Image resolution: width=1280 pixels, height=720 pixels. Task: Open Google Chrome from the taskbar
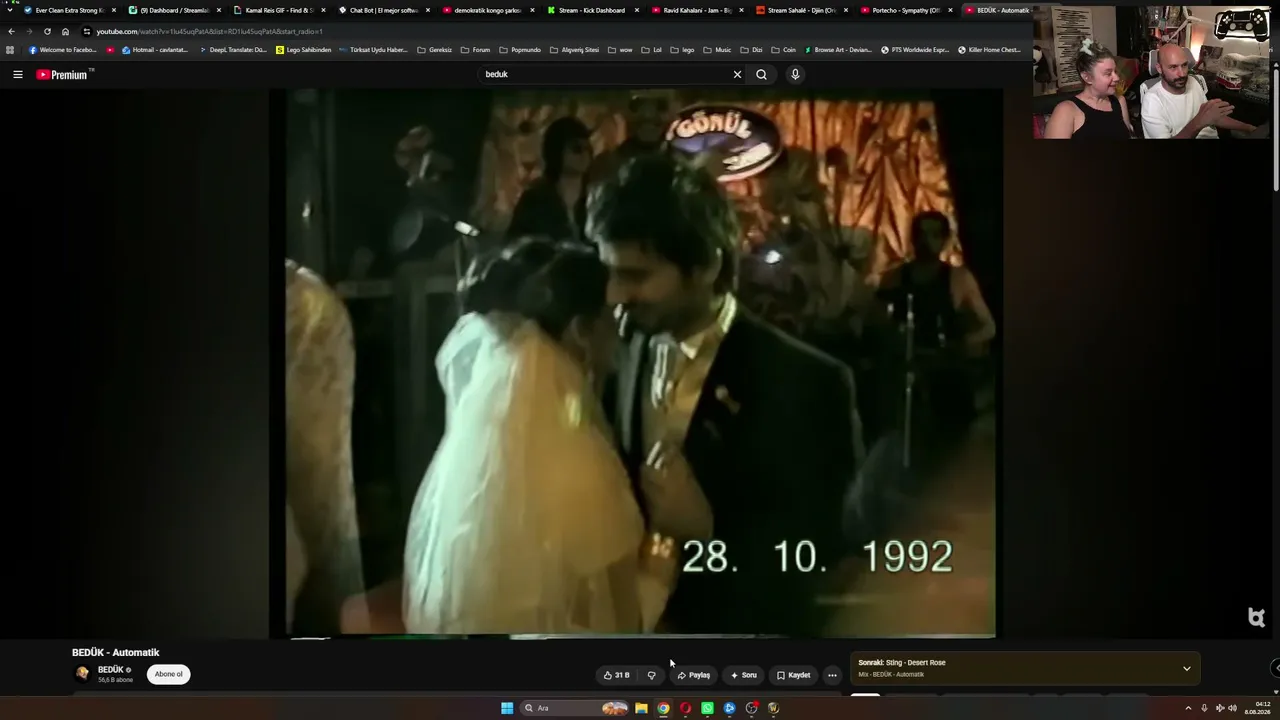coord(663,708)
